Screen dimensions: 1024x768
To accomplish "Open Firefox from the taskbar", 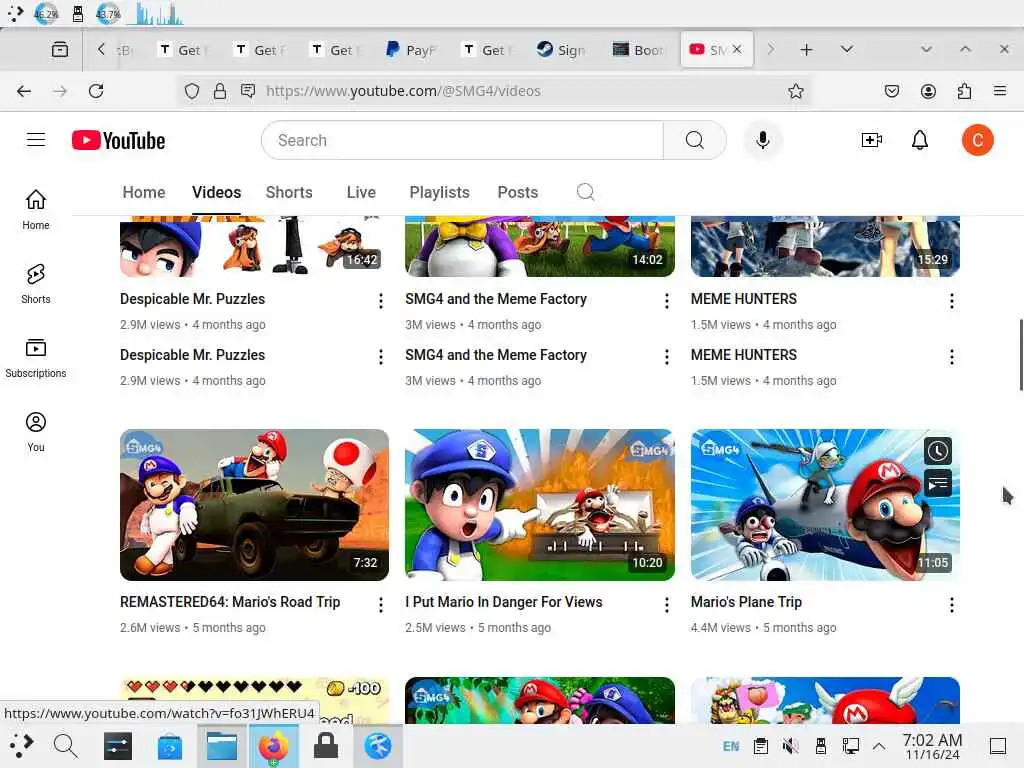I will pyautogui.click(x=274, y=746).
